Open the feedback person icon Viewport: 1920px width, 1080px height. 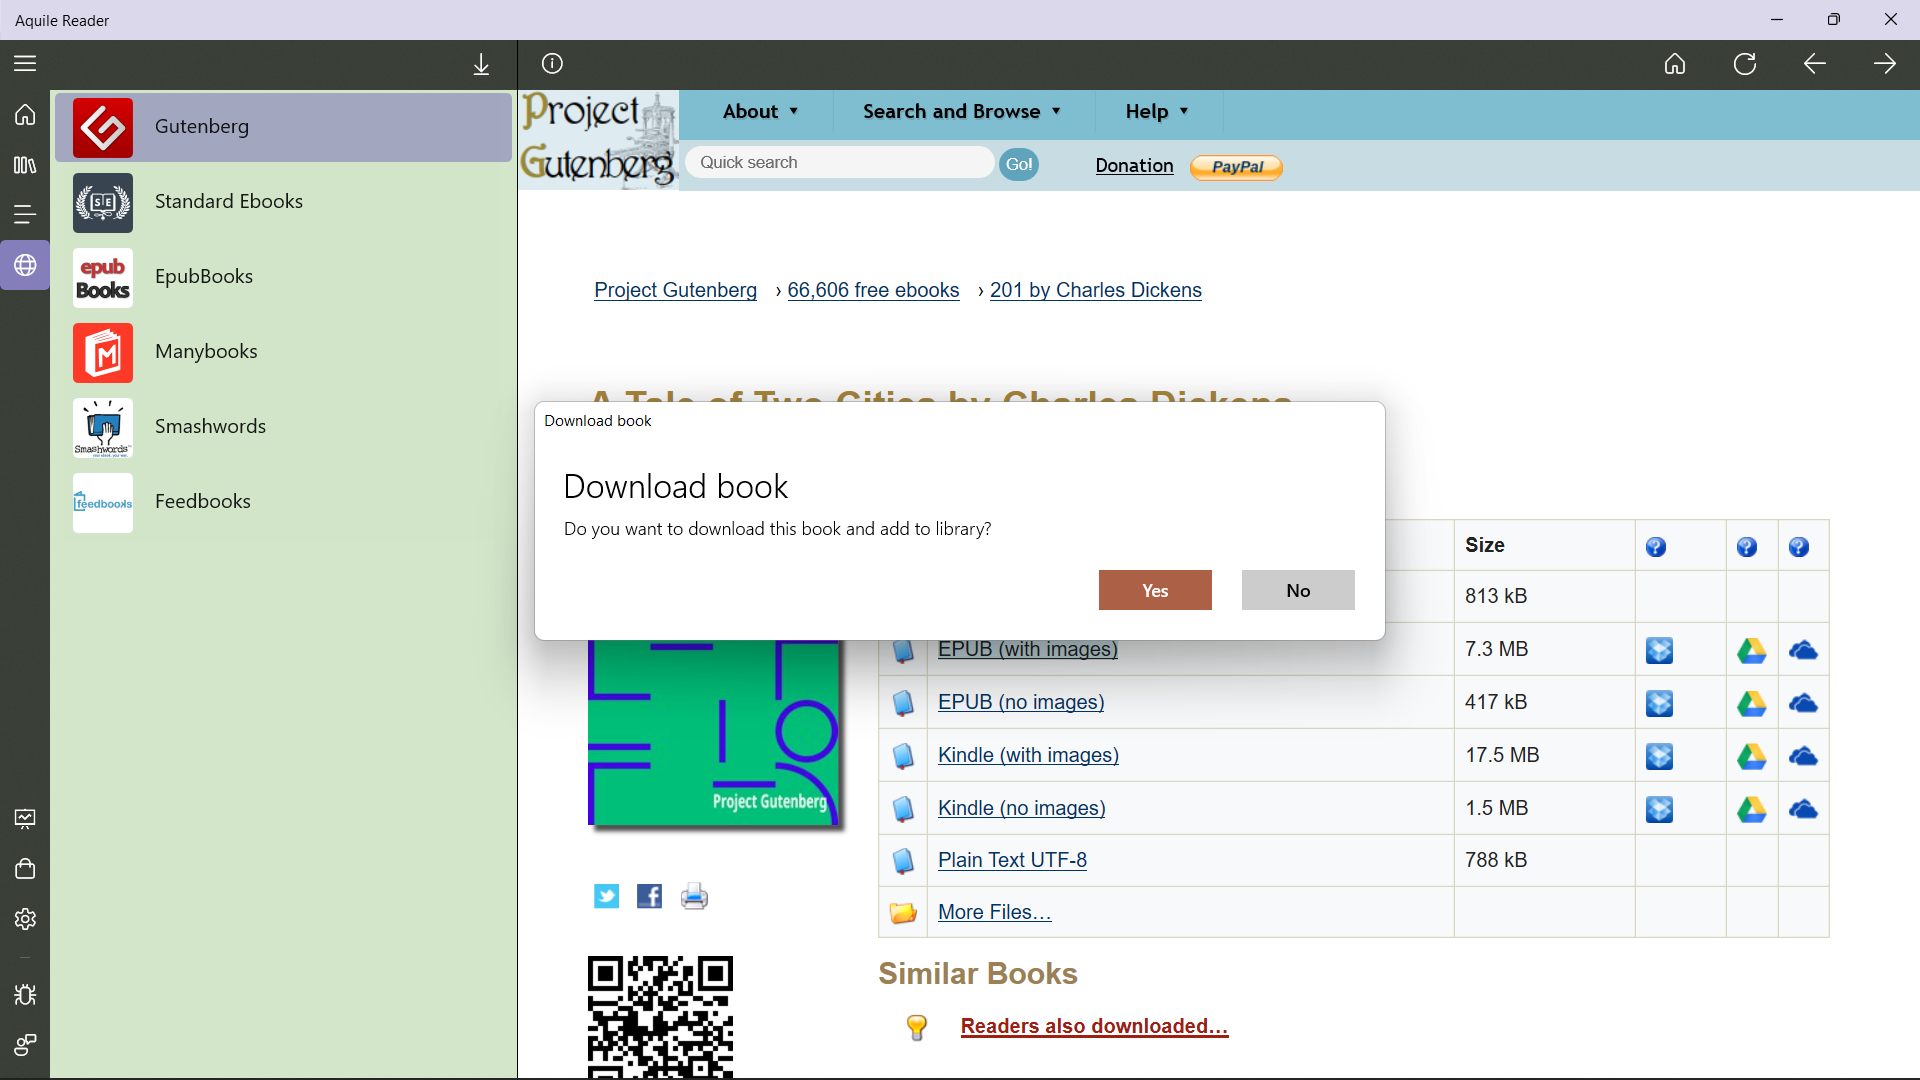click(25, 1045)
